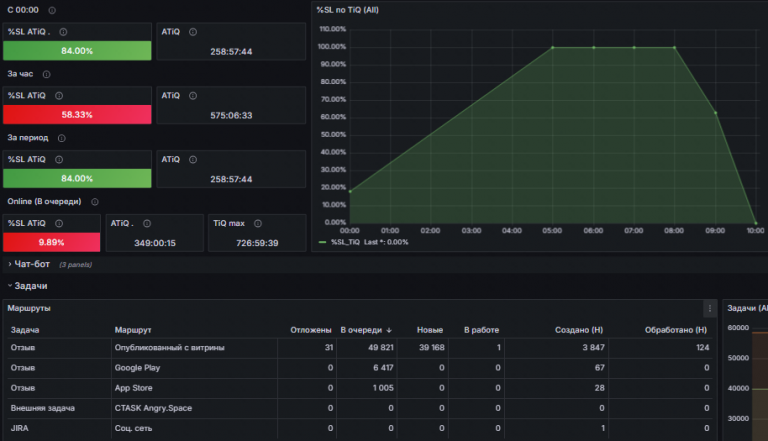Sort table by the "Отложены" column

(311, 330)
